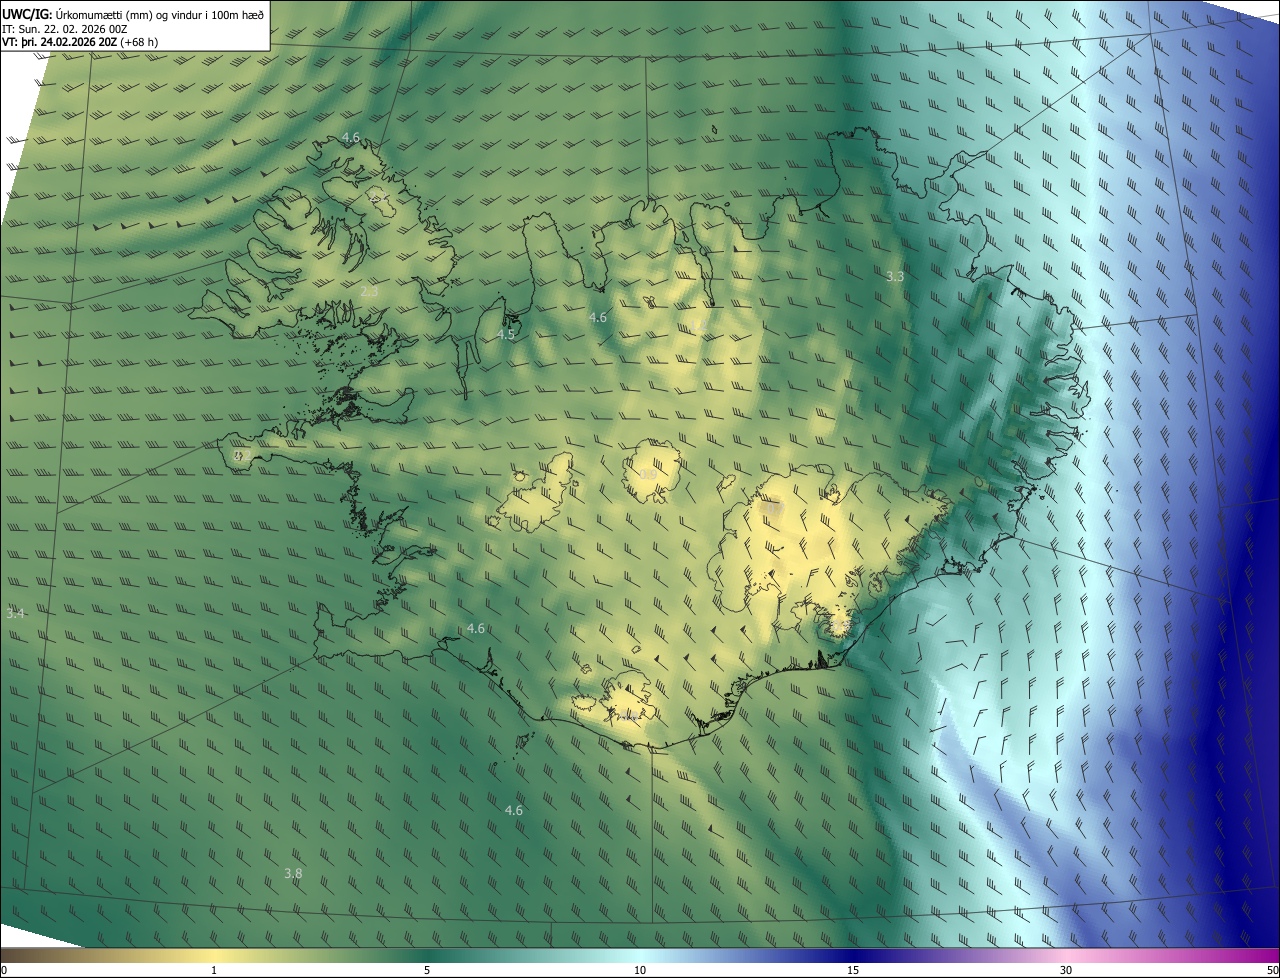
Task: Click the 'VT: þri. 24.02.2026 20Z (+68 h)' line
Action: click(x=80, y=42)
